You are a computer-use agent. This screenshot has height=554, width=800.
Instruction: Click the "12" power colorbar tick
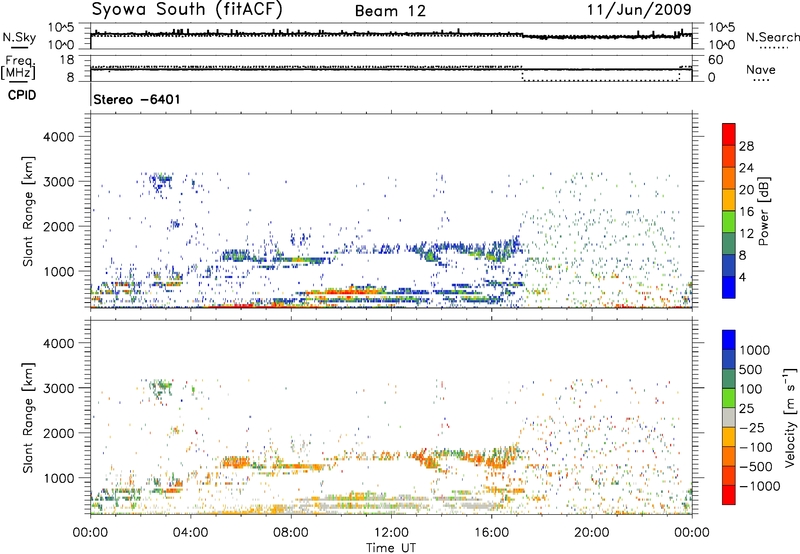[x=746, y=234]
